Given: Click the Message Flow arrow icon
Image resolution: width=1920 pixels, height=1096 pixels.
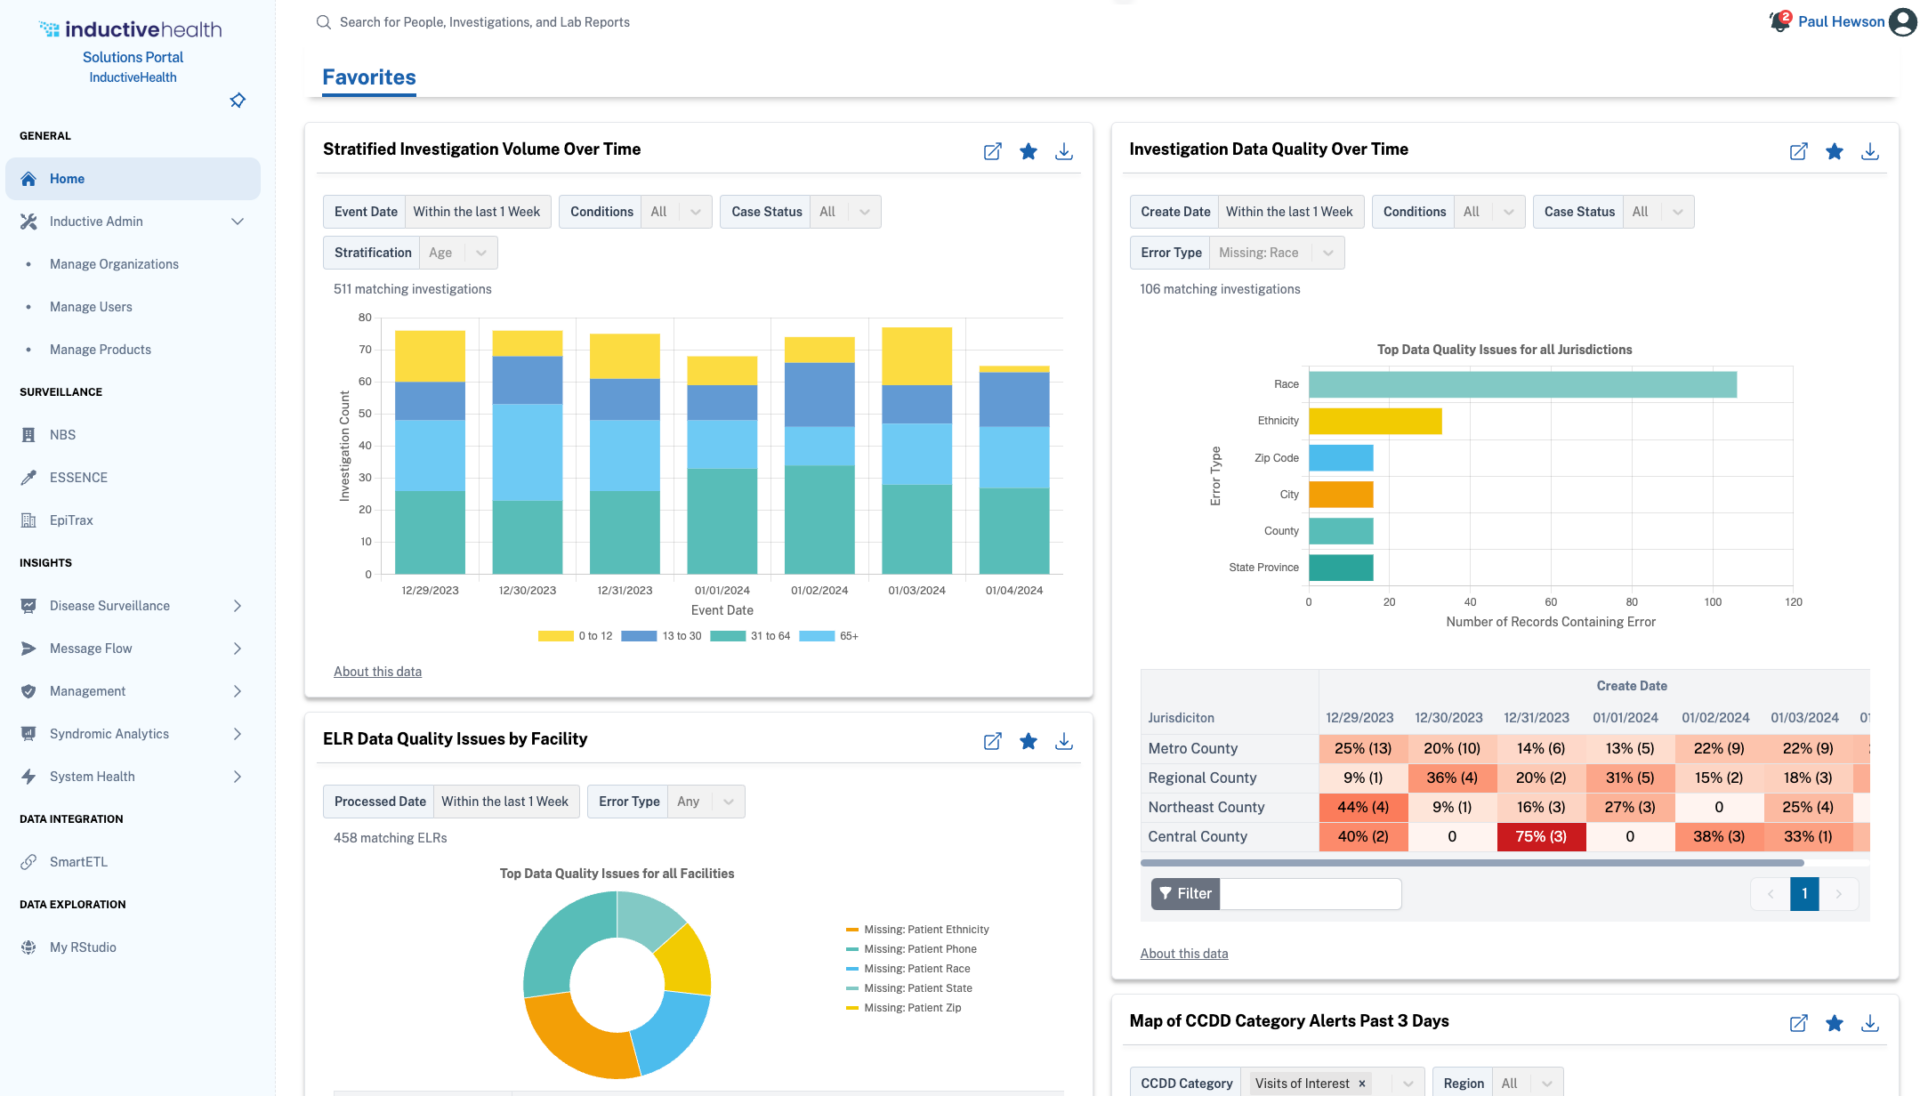Looking at the screenshot, I should 28,648.
